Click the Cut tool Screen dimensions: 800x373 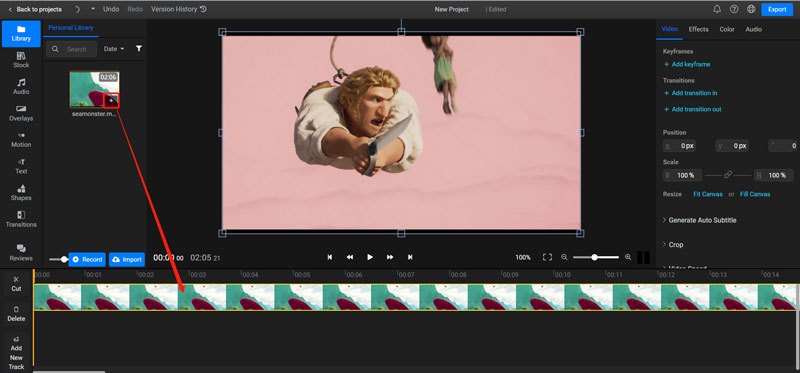[16, 284]
